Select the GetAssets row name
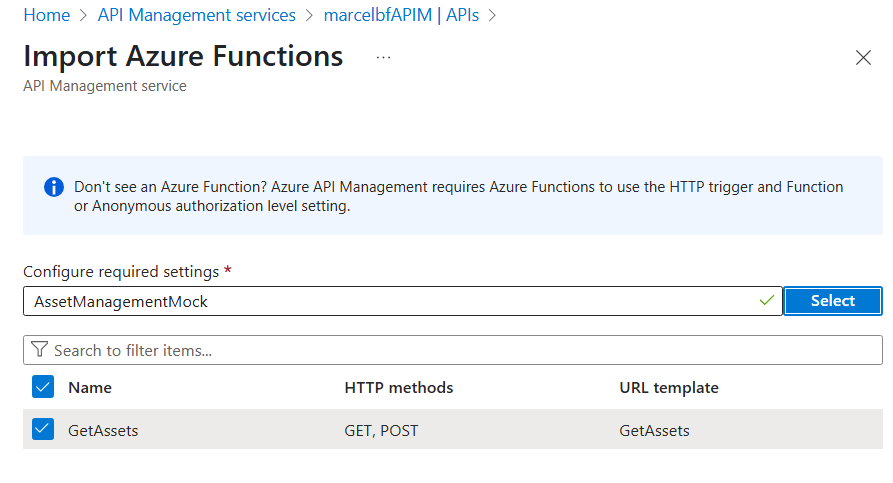 click(x=103, y=431)
